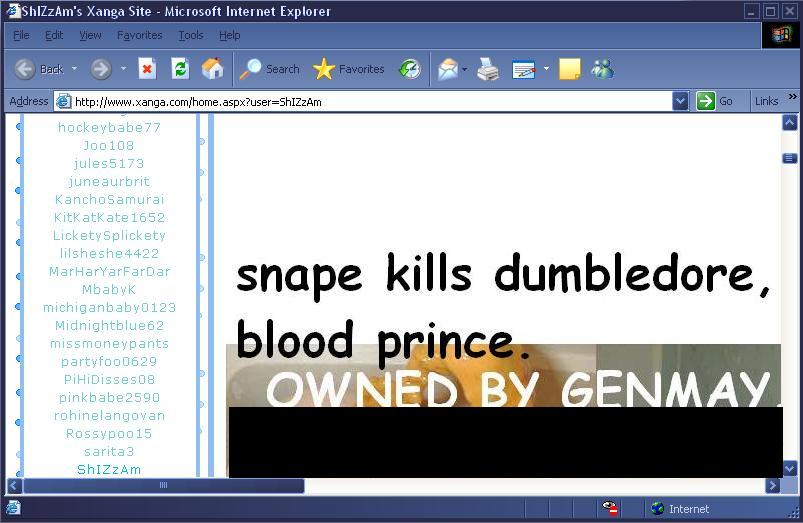The height and width of the screenshot is (523, 803).
Task: Open the partyfoo0629 profile link
Action: 109,362
